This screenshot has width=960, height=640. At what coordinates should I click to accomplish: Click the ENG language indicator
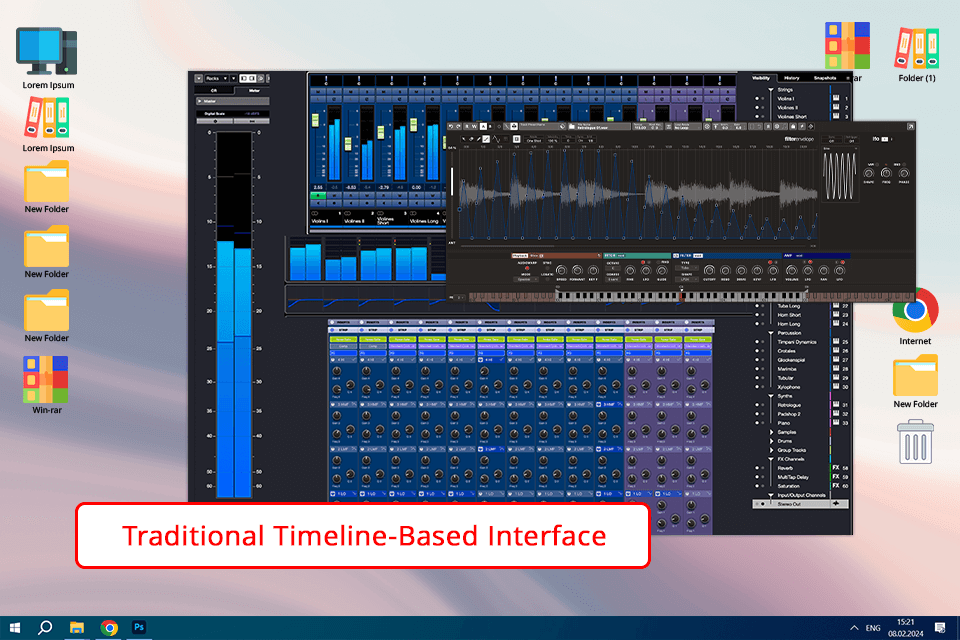click(x=873, y=628)
